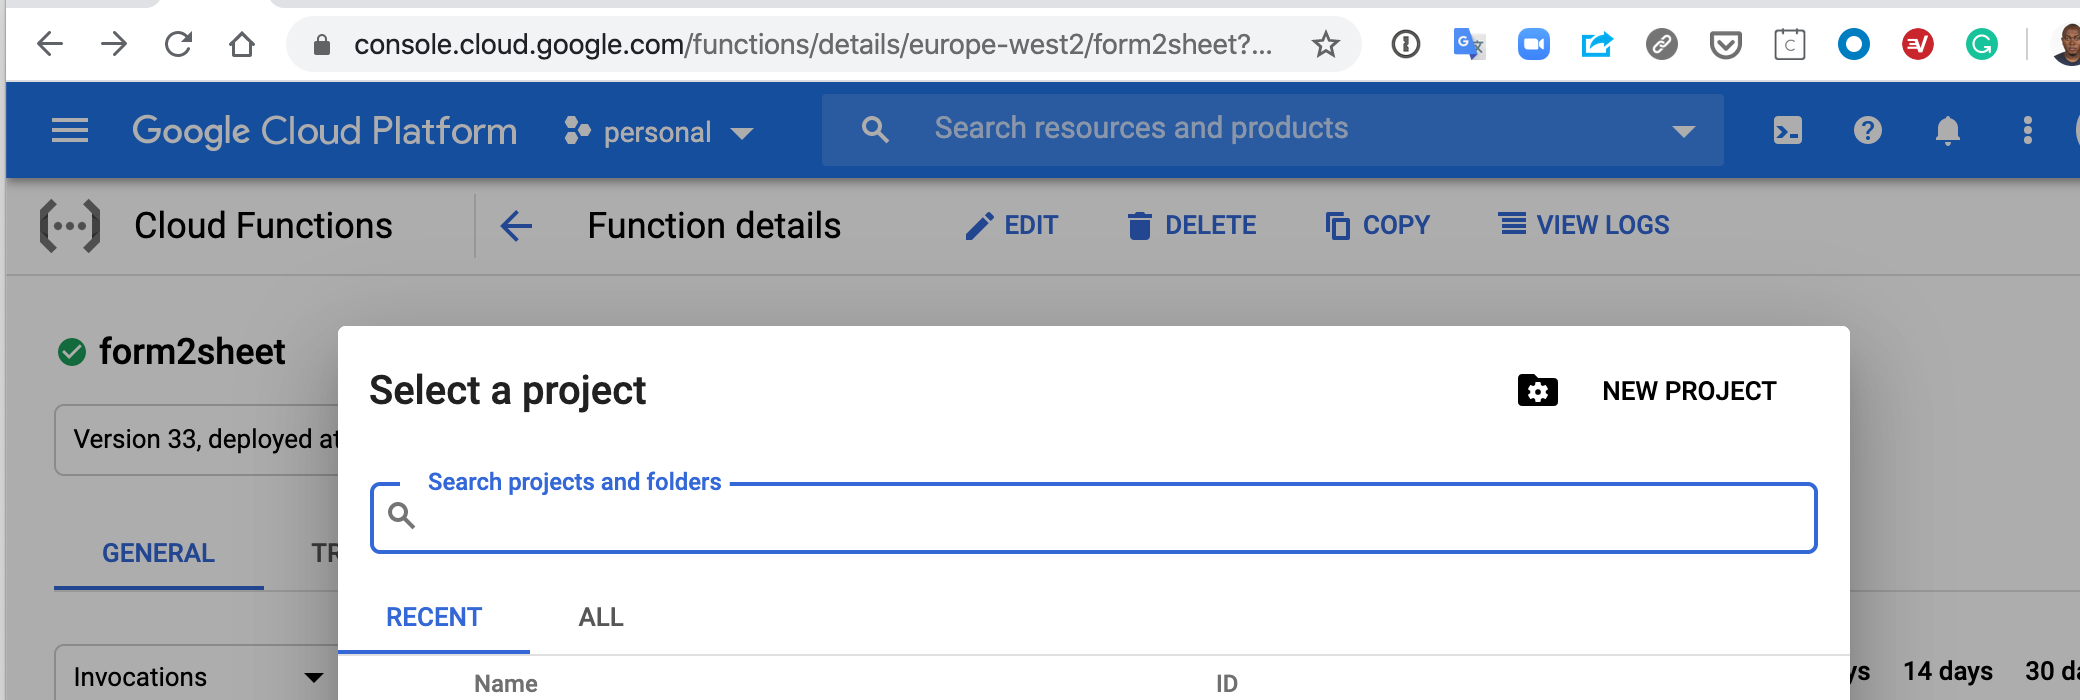This screenshot has width=2080, height=700.
Task: Click the browser forward arrow
Action: coord(114,44)
